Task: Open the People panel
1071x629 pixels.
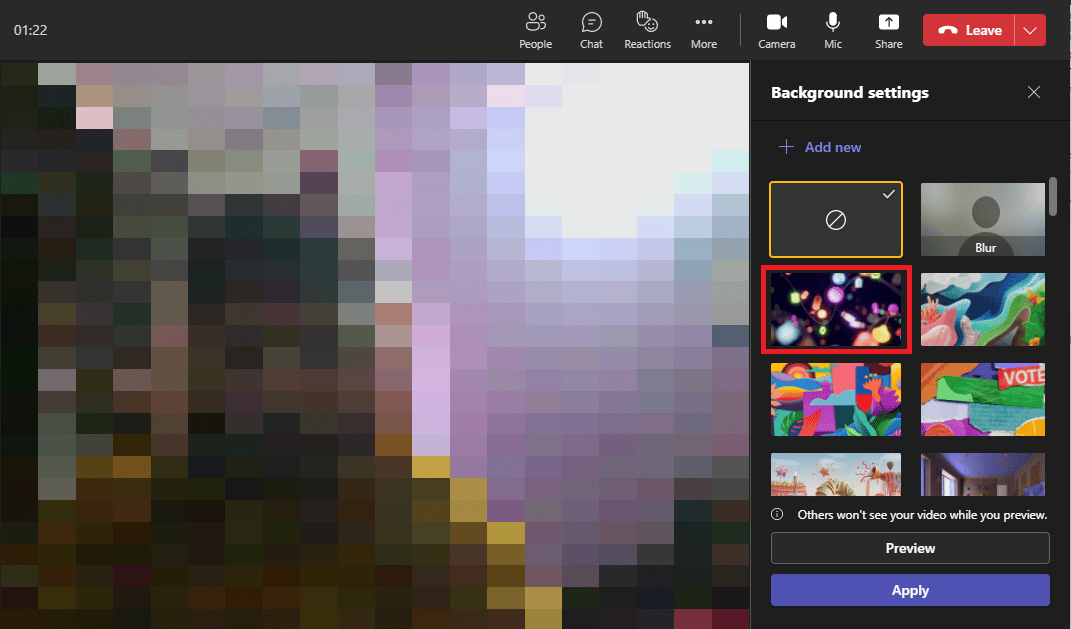Action: coord(535,31)
